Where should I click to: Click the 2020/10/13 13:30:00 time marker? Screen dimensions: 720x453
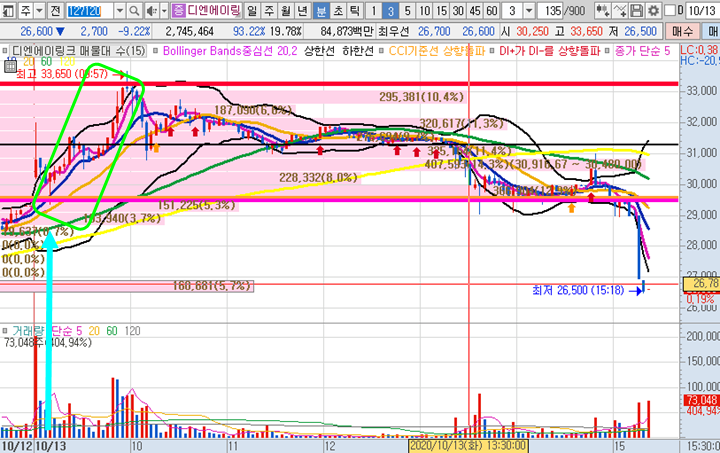(468, 446)
